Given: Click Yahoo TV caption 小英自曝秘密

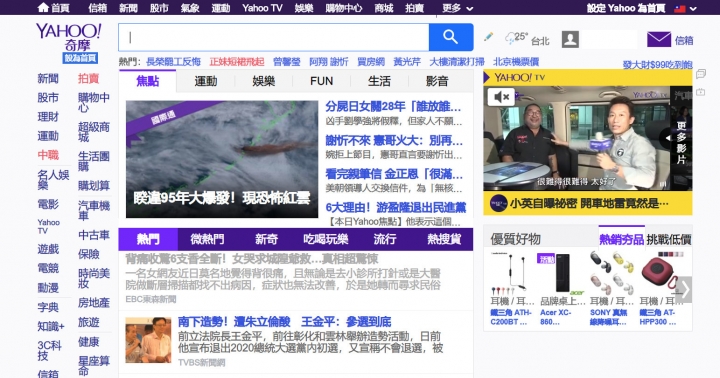Looking at the screenshot, I should (589, 203).
